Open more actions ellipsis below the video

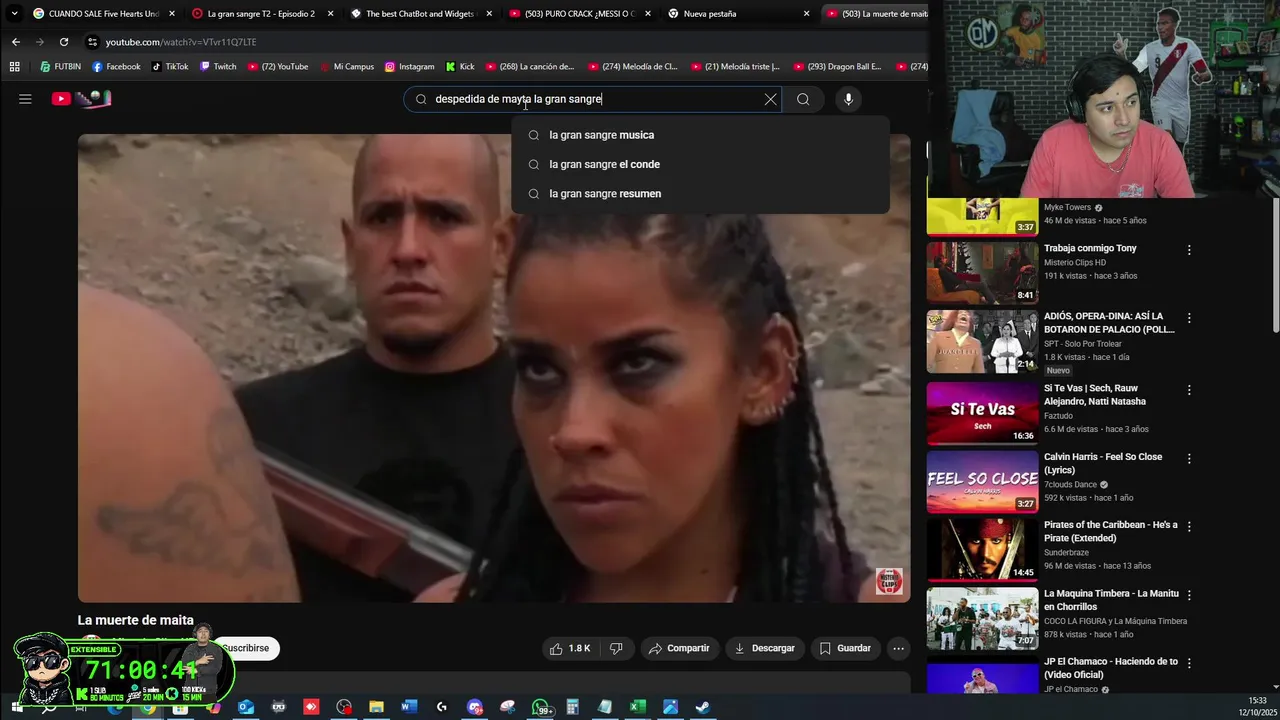(x=898, y=648)
